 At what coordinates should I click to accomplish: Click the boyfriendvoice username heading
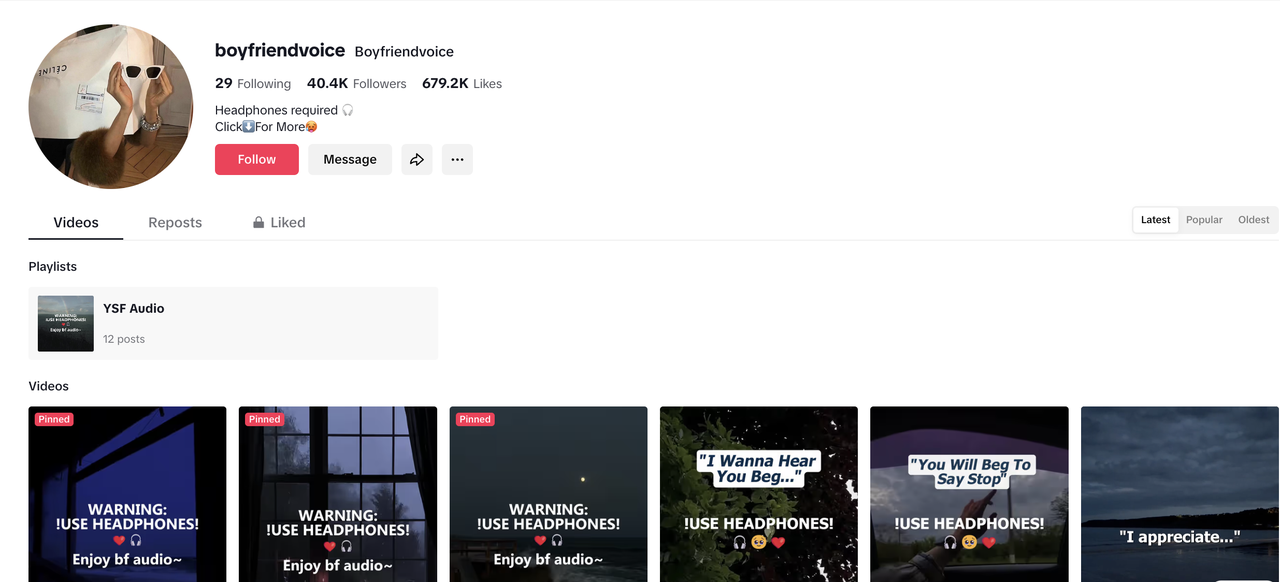tap(280, 51)
